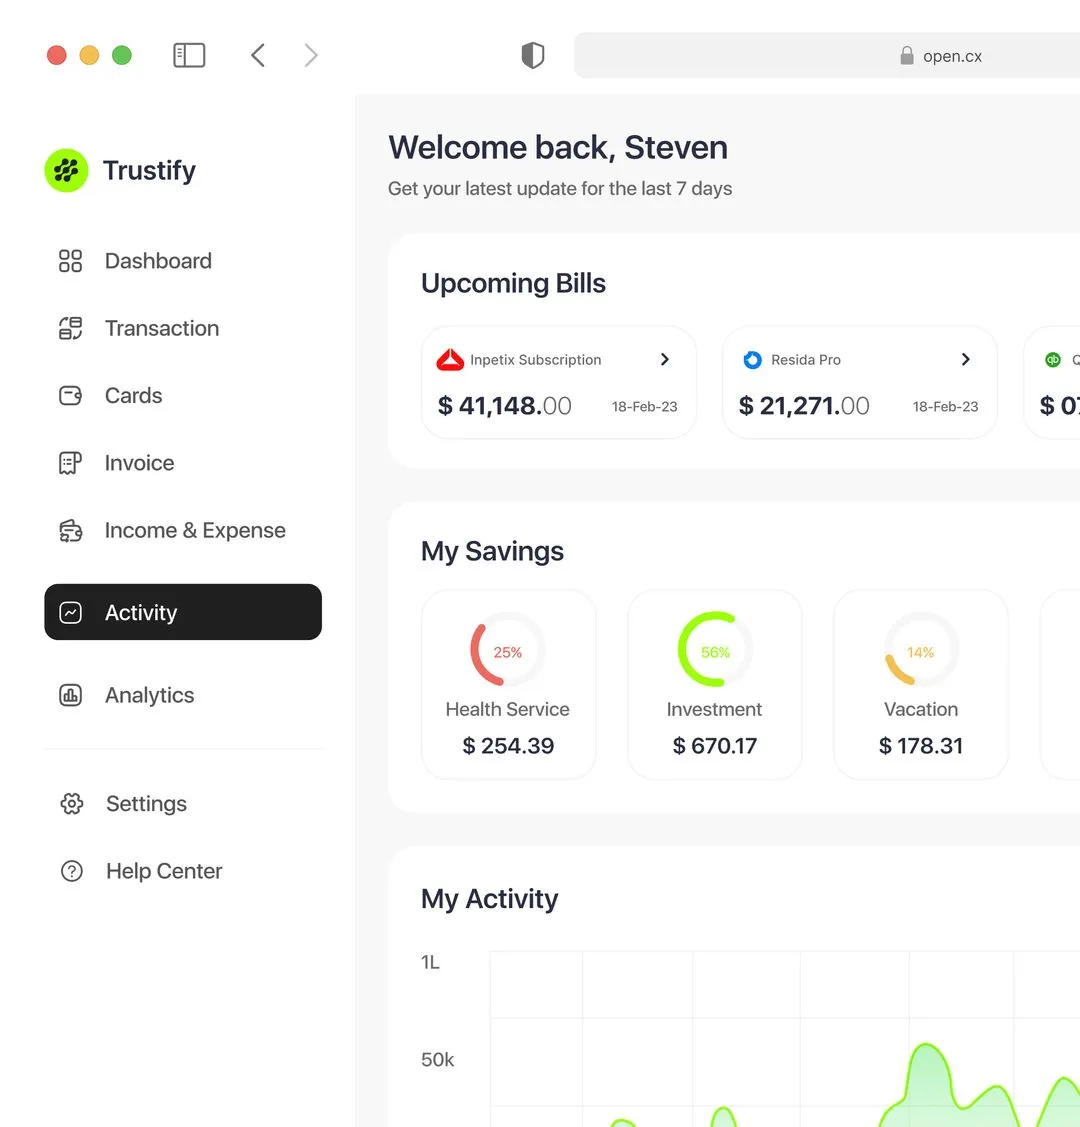Click the $ 670.17 savings value
The image size is (1080, 1127).
pyautogui.click(x=715, y=746)
